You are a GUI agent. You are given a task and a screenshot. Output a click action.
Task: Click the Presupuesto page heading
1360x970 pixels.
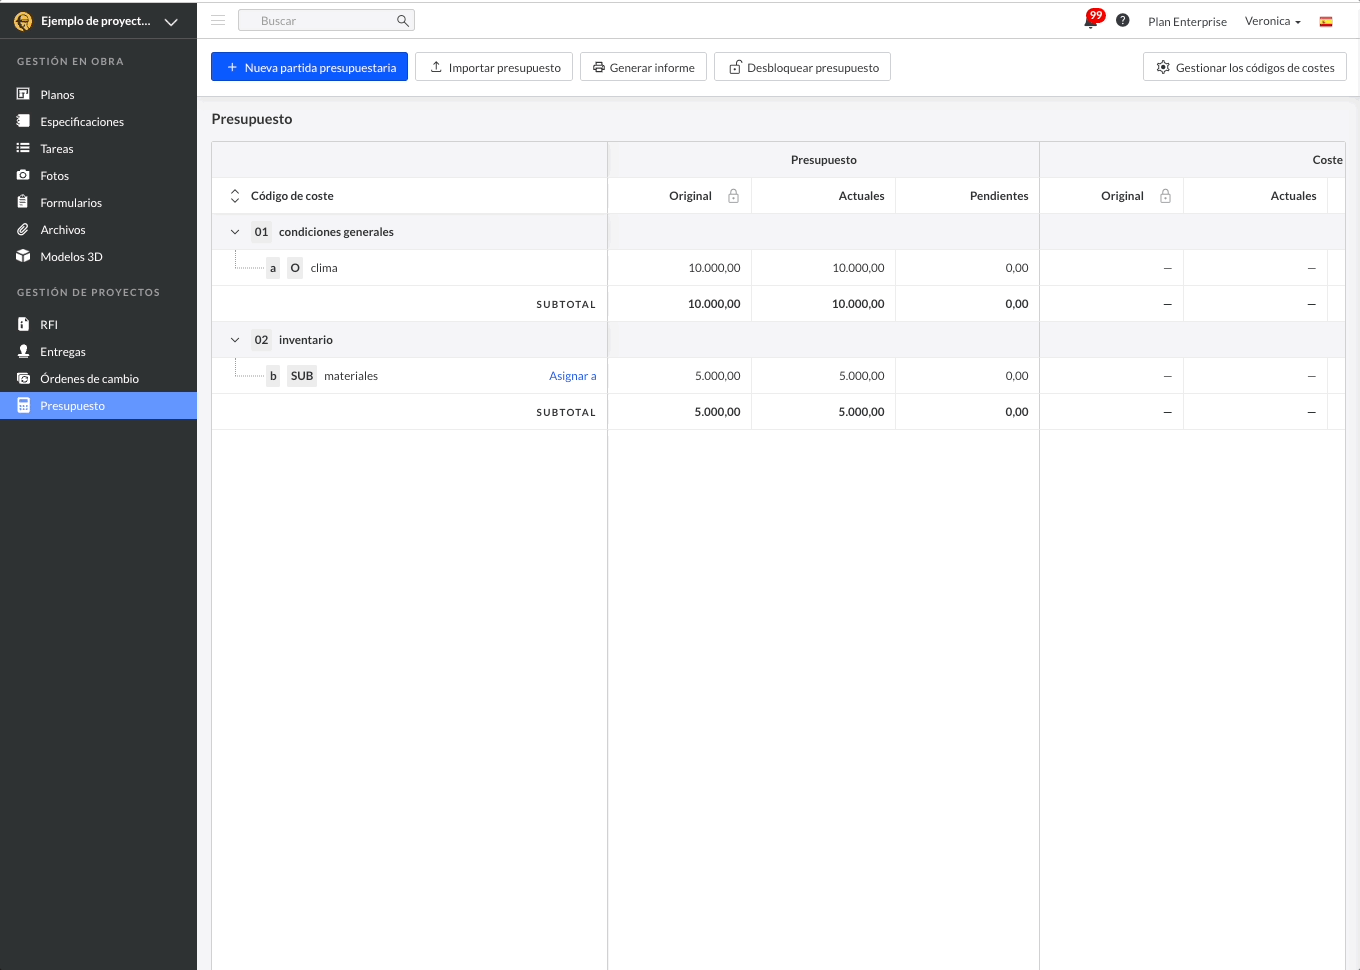click(x=252, y=119)
